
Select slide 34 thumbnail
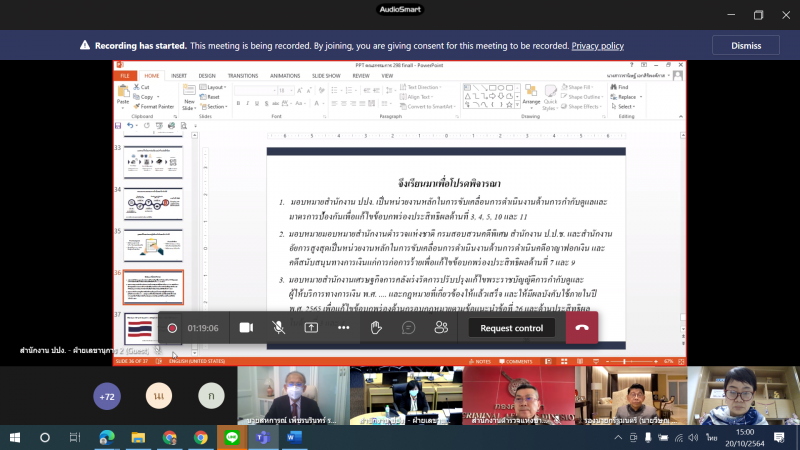153,204
